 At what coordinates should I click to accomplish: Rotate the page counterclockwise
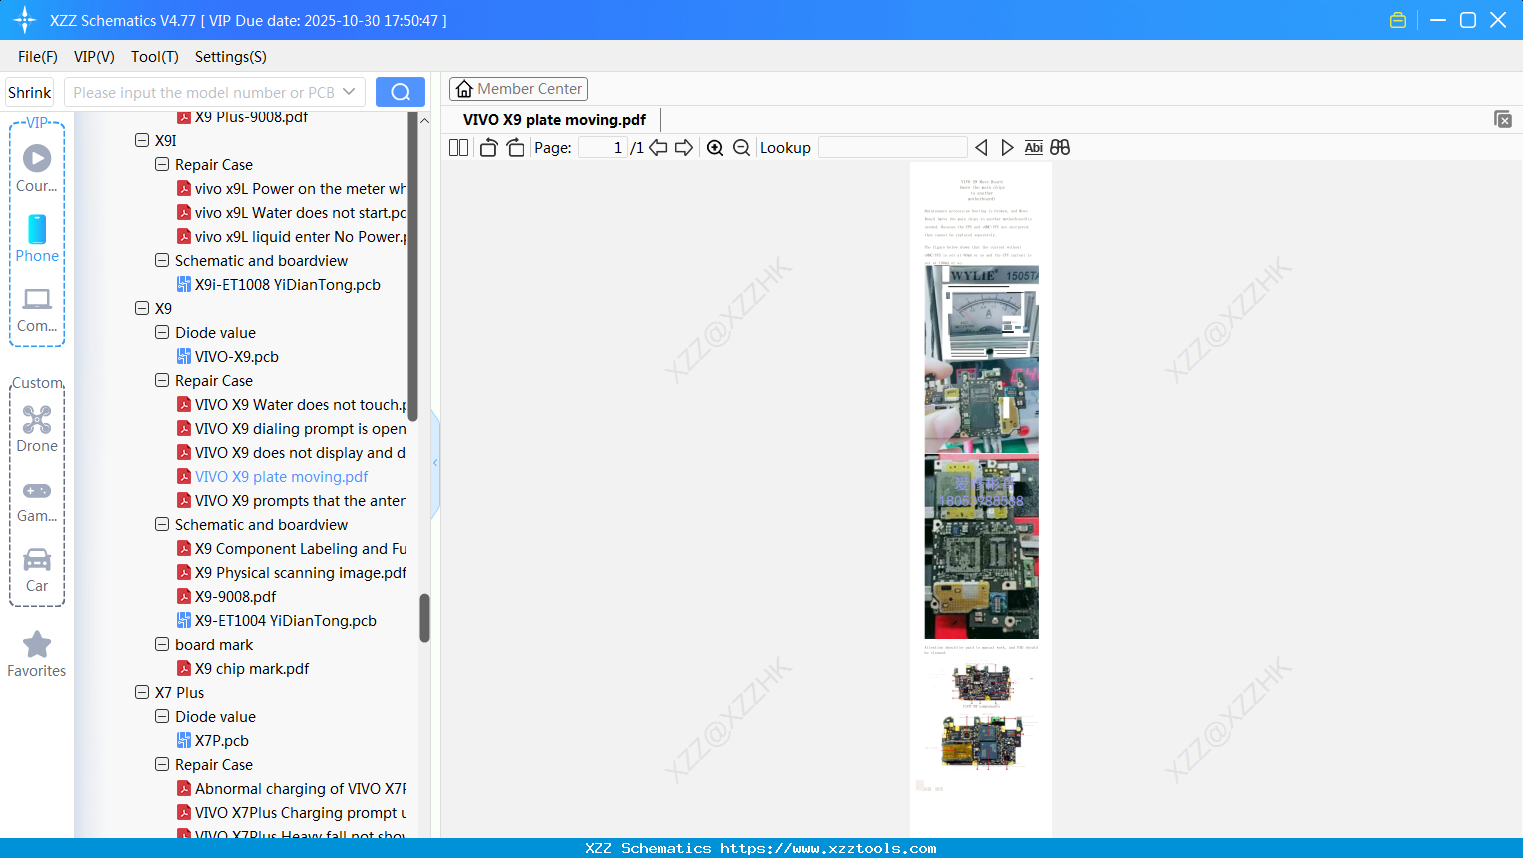coord(488,148)
